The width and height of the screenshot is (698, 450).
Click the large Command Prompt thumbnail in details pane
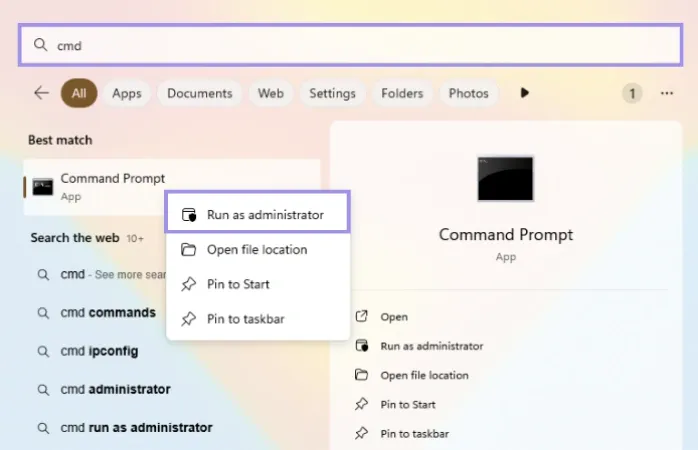click(x=505, y=178)
